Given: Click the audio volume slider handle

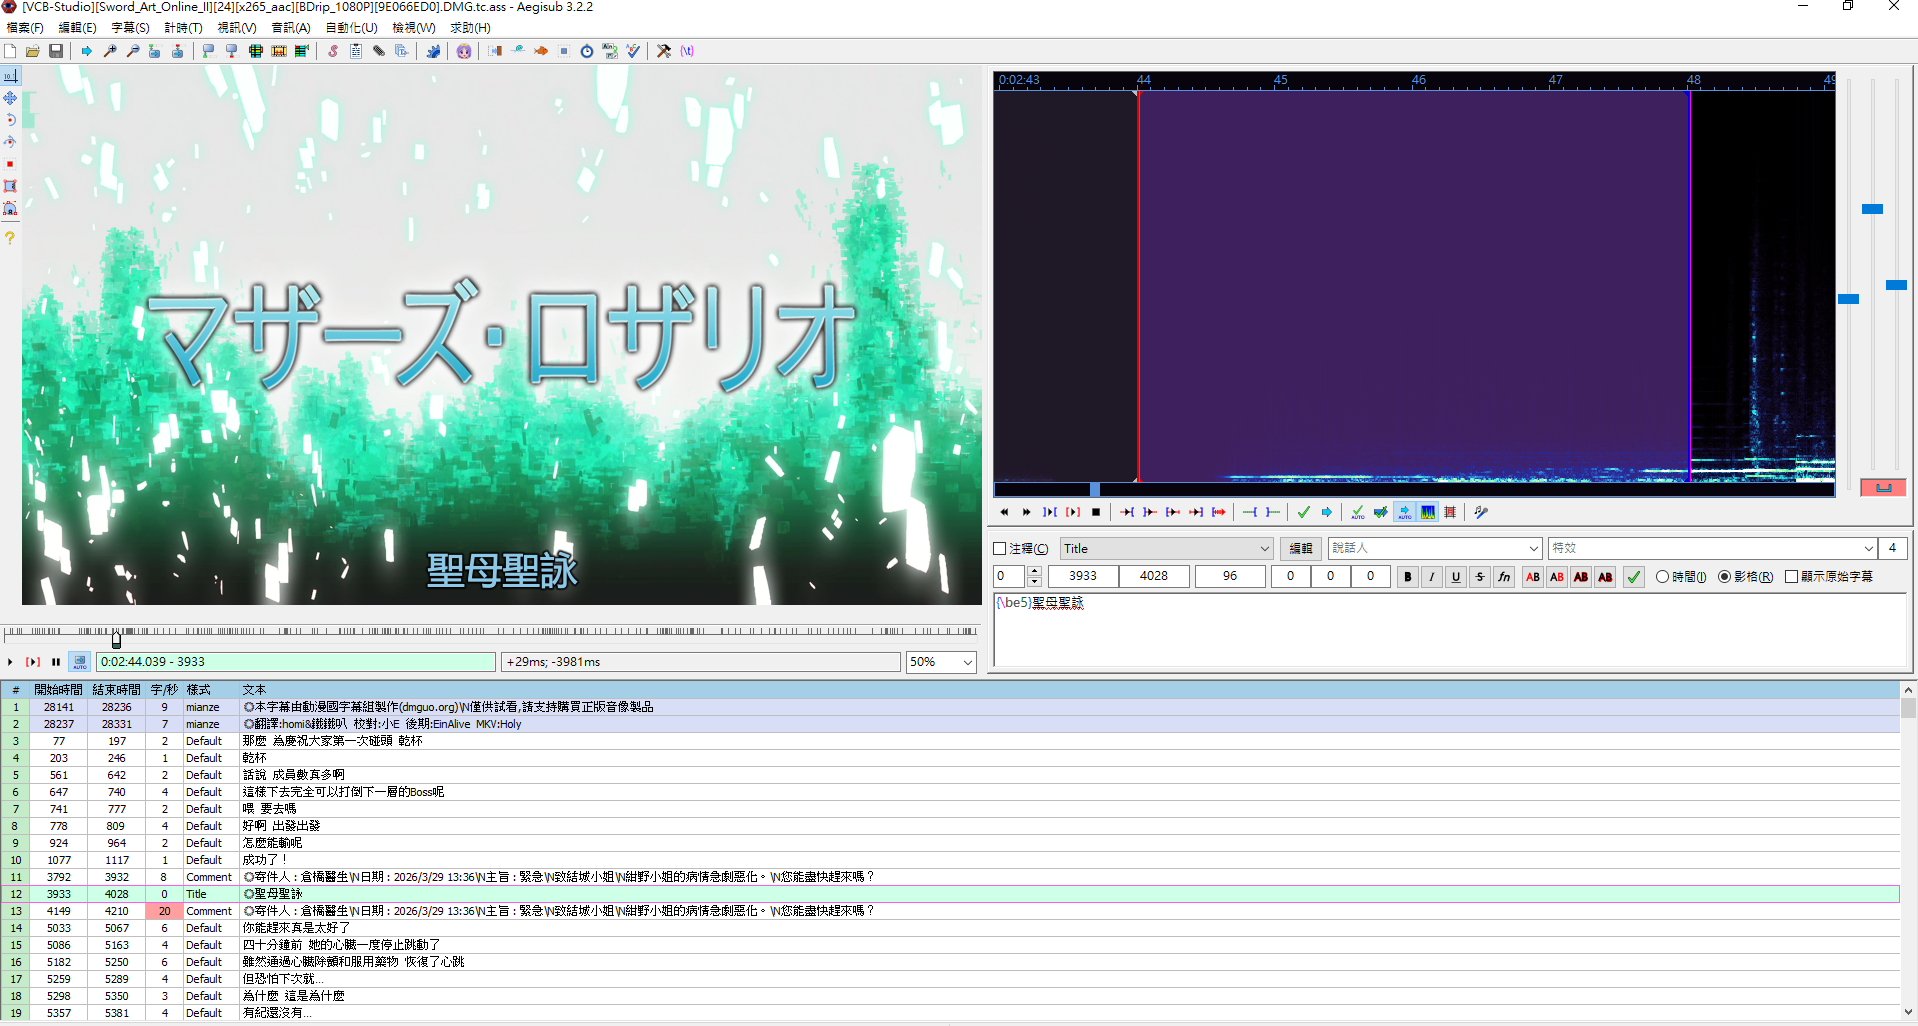Looking at the screenshot, I should (x=1897, y=285).
